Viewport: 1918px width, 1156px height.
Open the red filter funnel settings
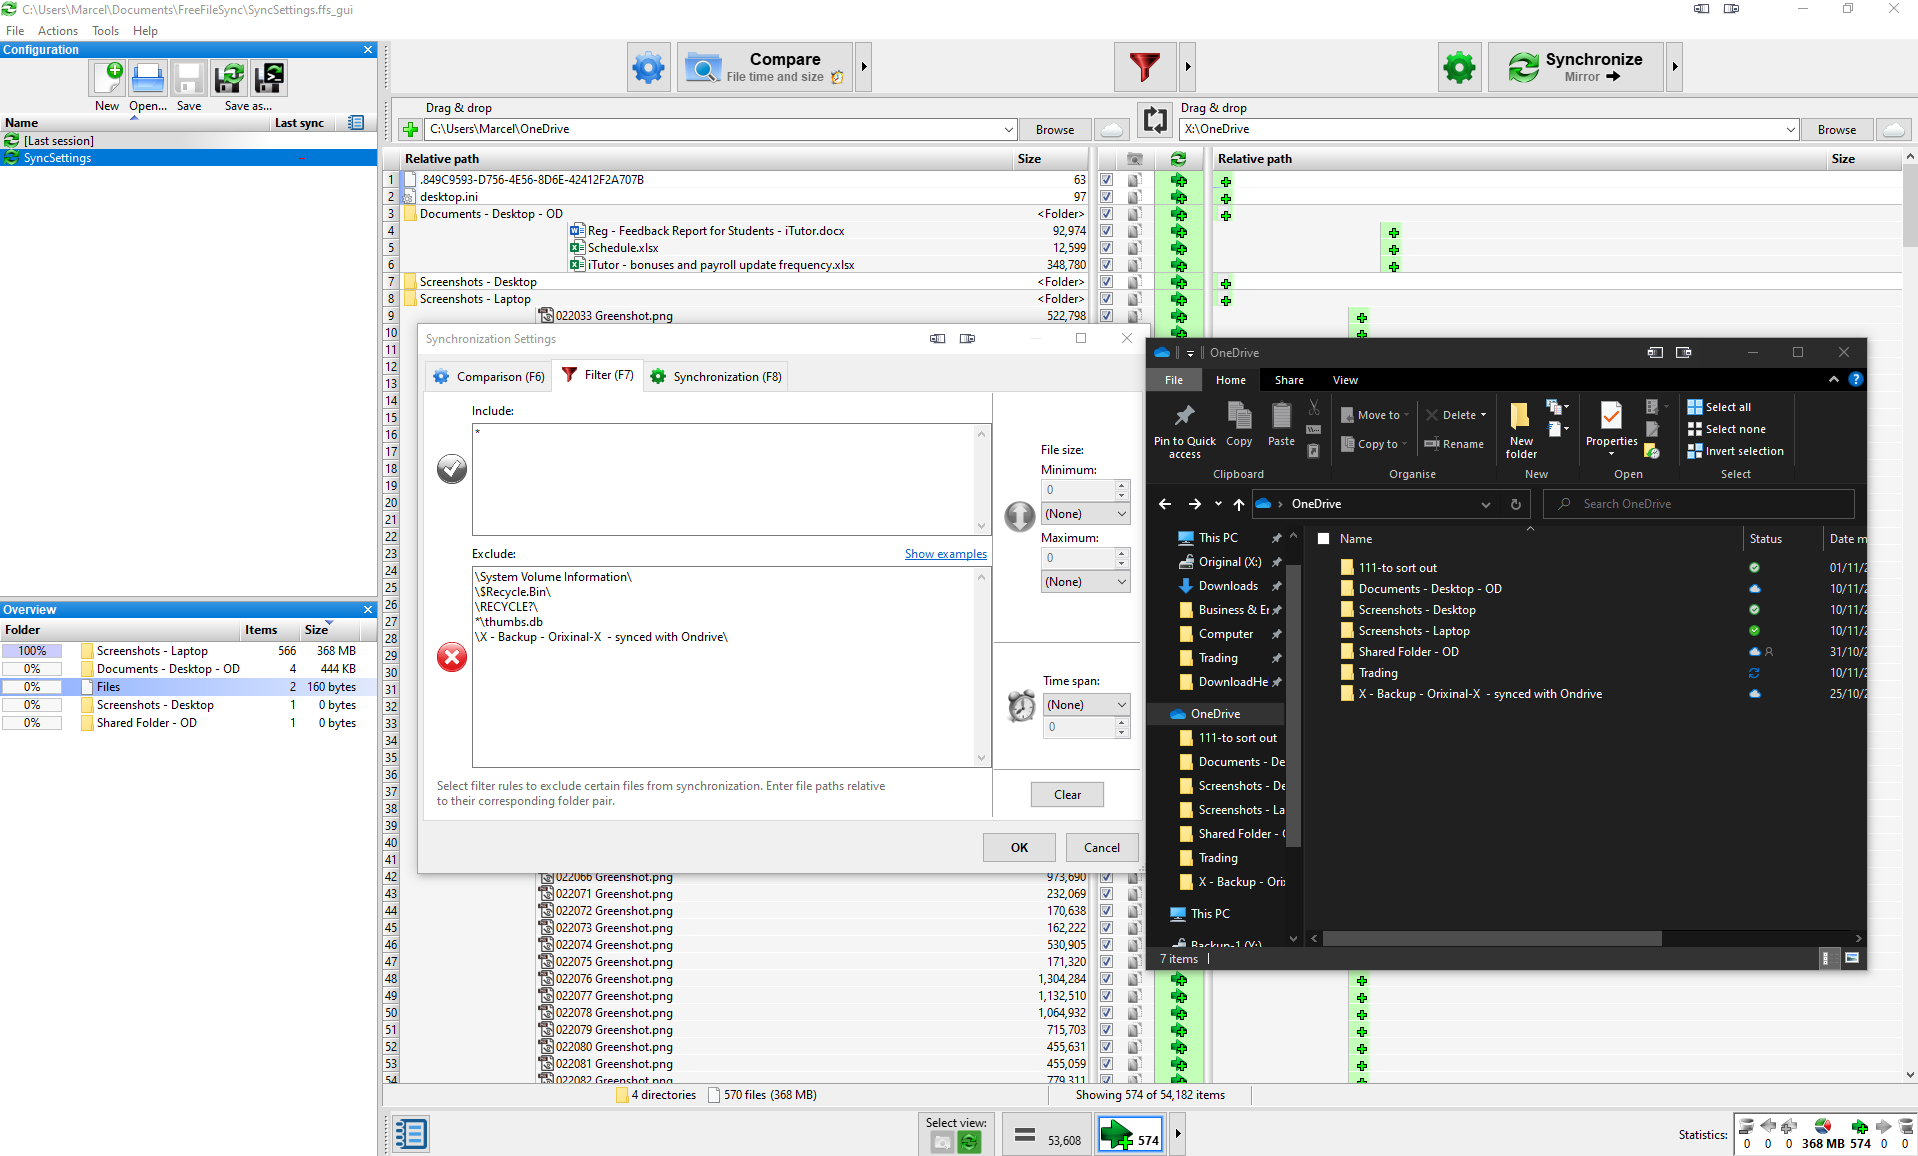1144,67
